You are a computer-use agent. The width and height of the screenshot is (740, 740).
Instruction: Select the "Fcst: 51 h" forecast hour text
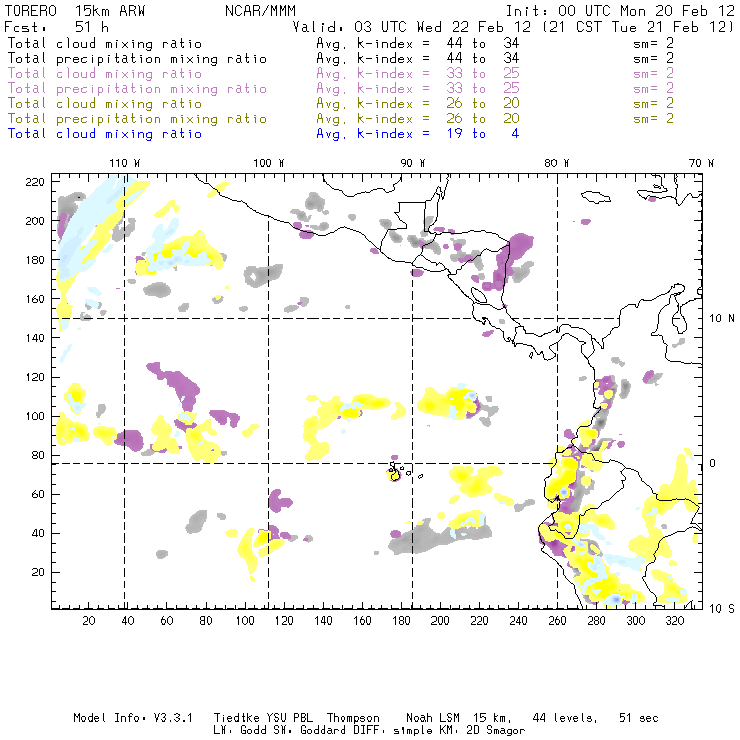click(57, 27)
